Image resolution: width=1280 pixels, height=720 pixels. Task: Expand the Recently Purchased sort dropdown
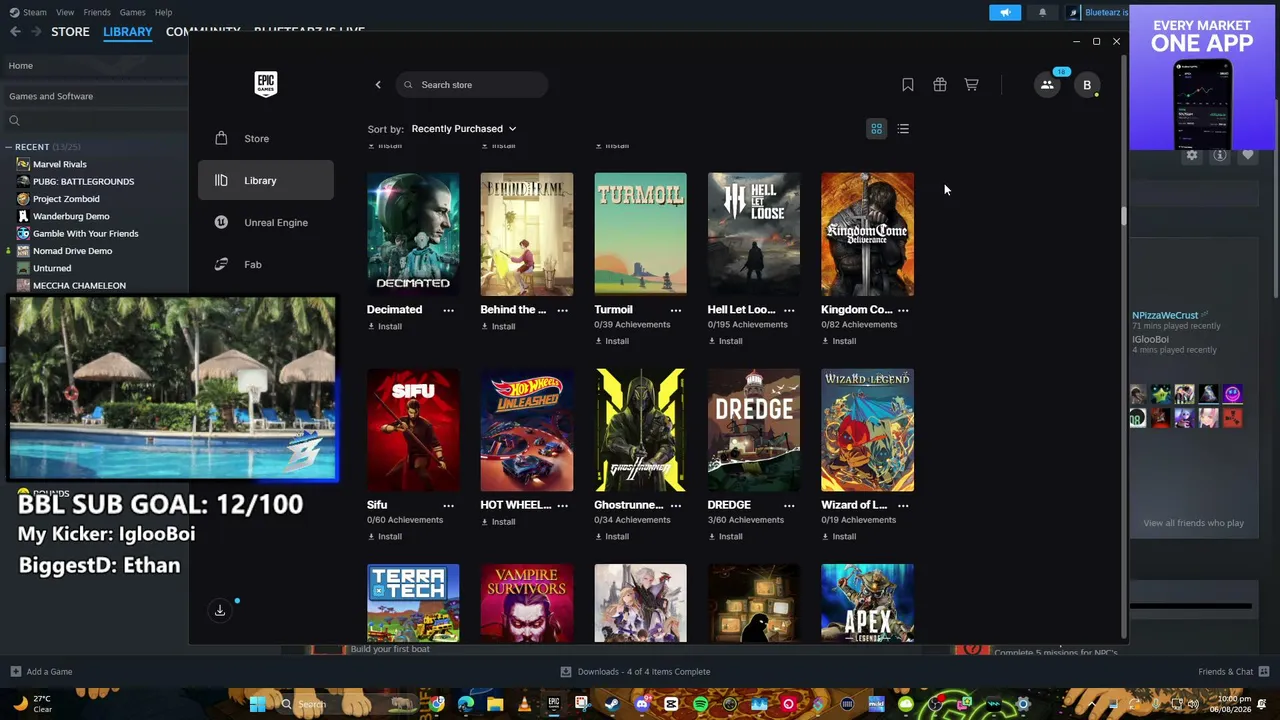[464, 129]
